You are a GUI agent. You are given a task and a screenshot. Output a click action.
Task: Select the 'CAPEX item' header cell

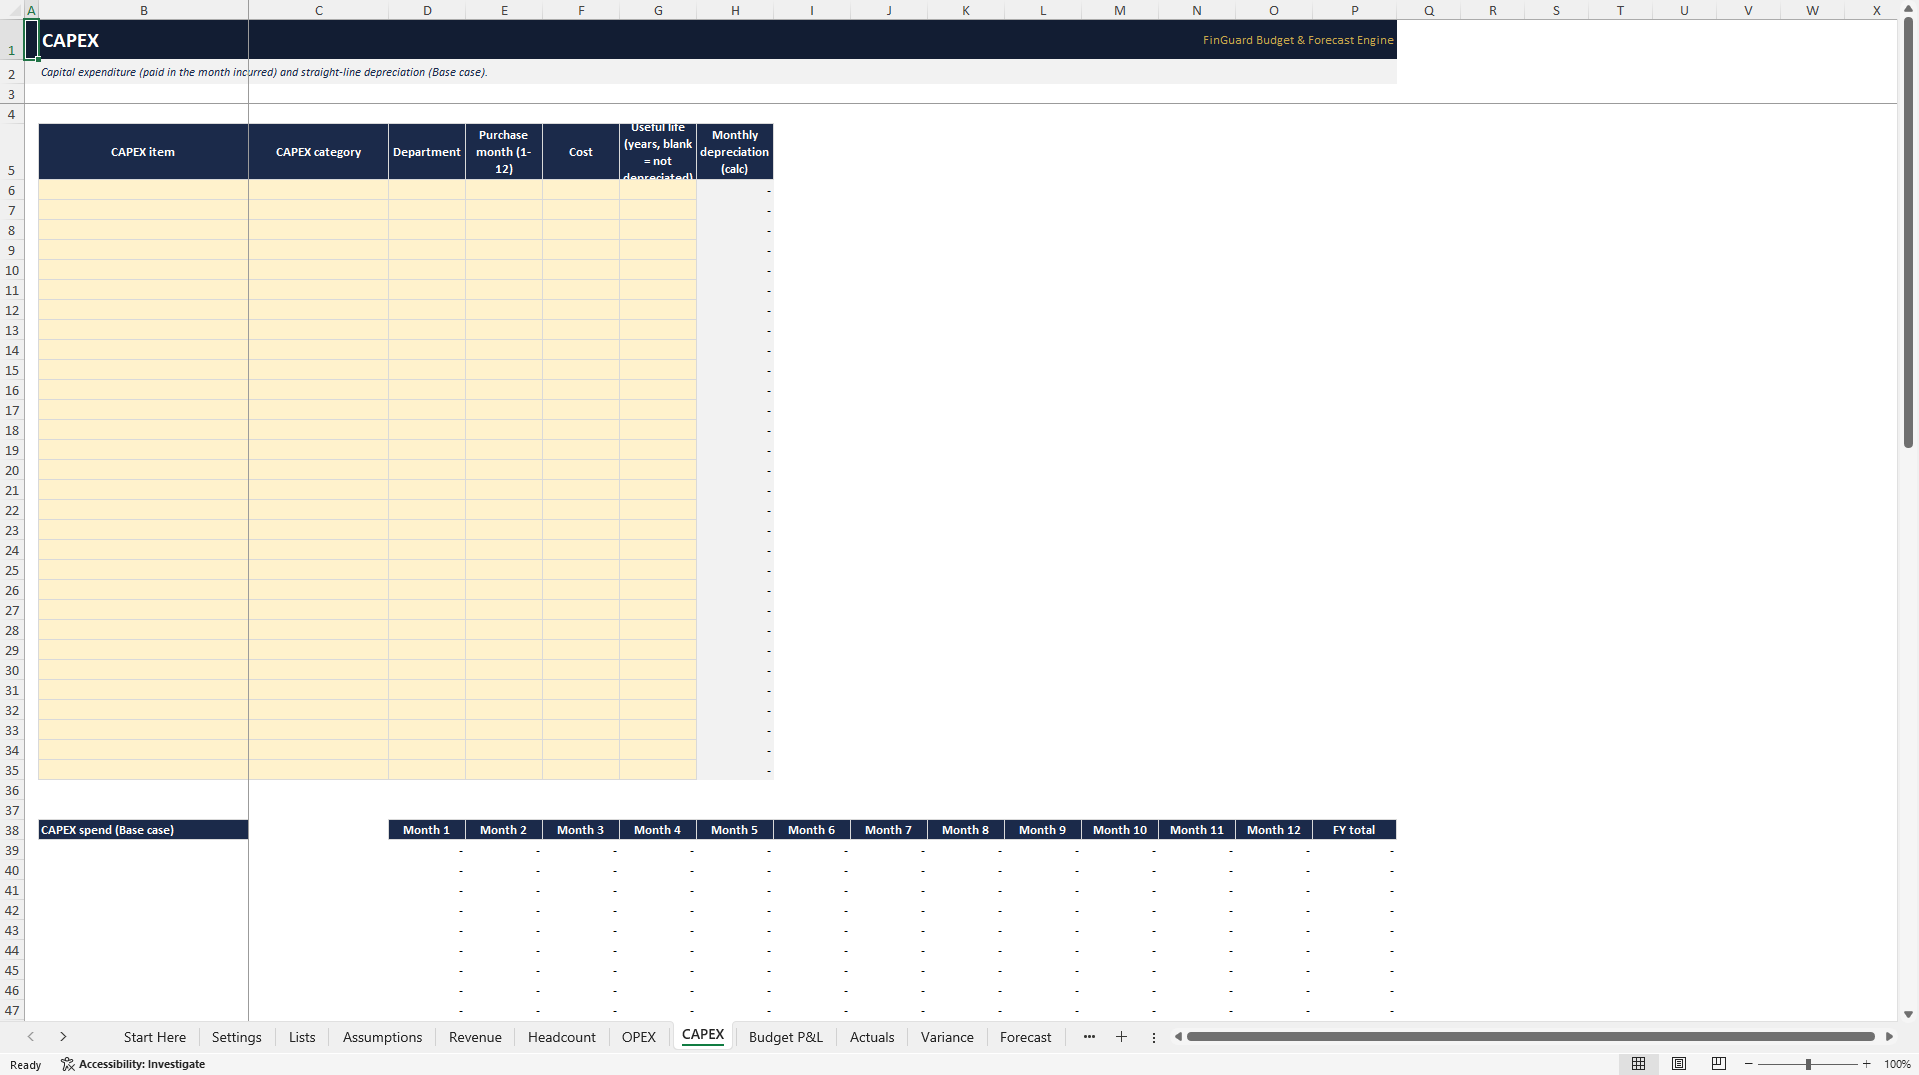coord(143,152)
